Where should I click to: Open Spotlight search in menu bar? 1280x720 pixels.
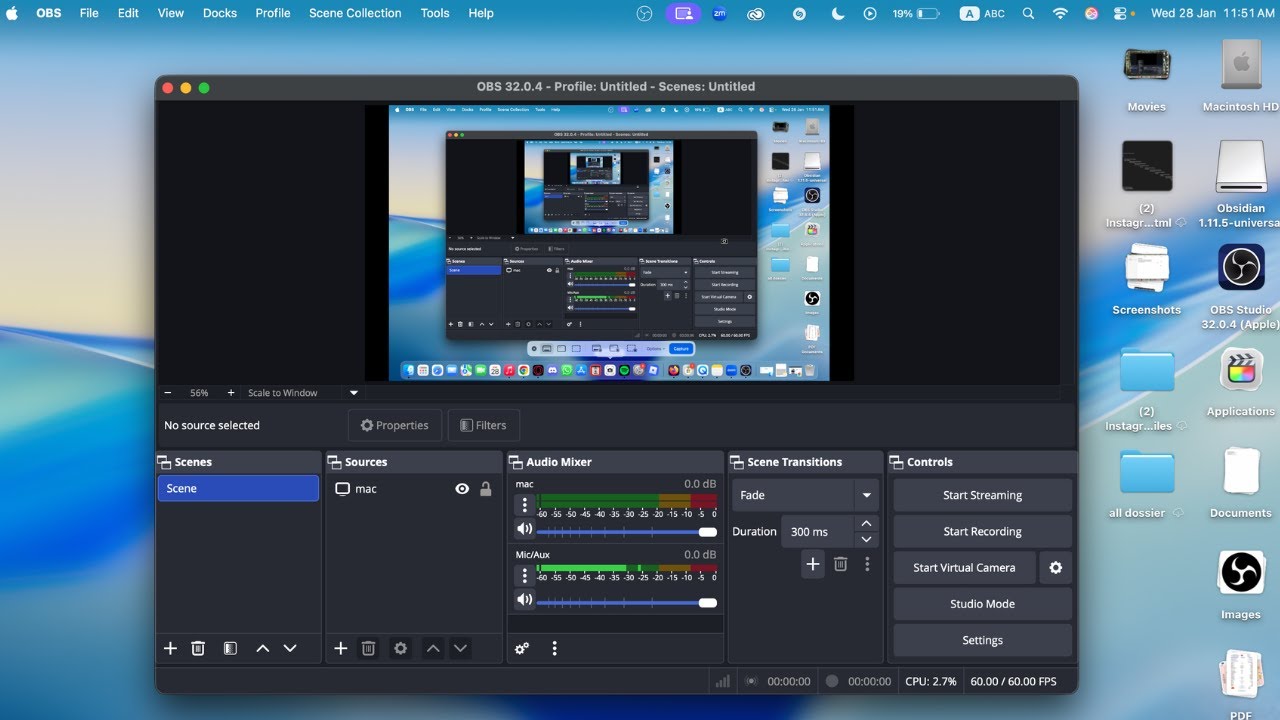(x=1028, y=13)
